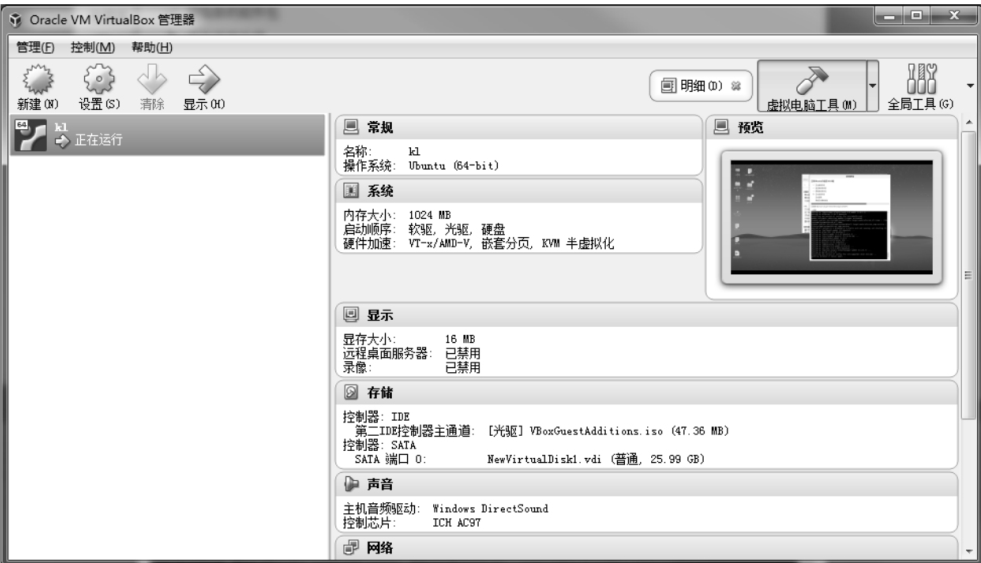Click the details pane vertical scrollbar
The width and height of the screenshot is (981, 563).
pyautogui.click(x=968, y=275)
